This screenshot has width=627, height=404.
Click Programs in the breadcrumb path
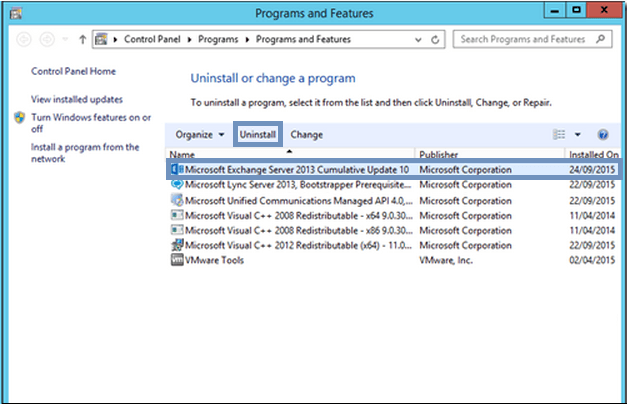(x=218, y=39)
